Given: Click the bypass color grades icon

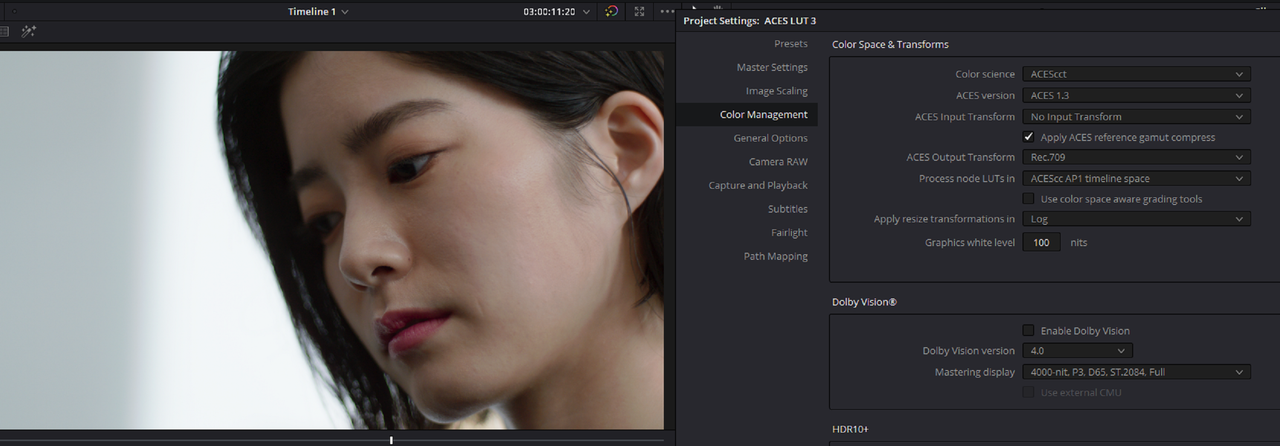Looking at the screenshot, I should [612, 11].
